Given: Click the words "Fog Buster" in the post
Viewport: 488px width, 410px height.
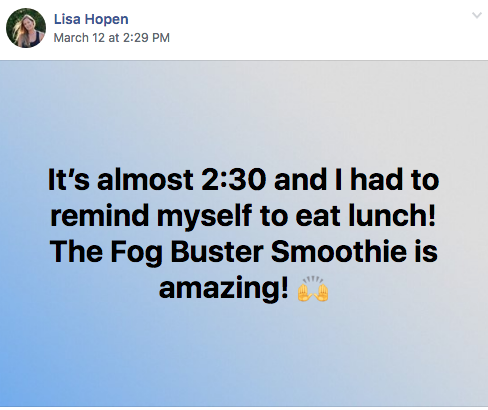Looking at the screenshot, I should (x=187, y=252).
